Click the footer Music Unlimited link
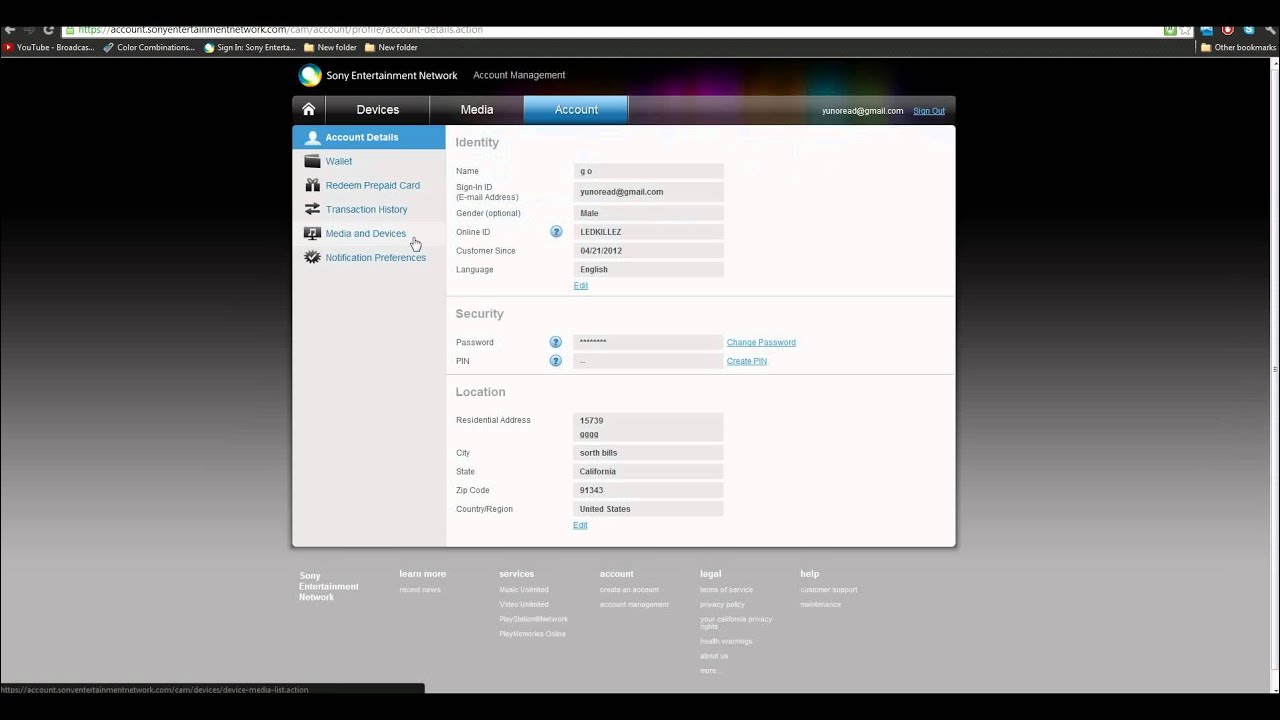Viewport: 1280px width, 720px height. (524, 590)
